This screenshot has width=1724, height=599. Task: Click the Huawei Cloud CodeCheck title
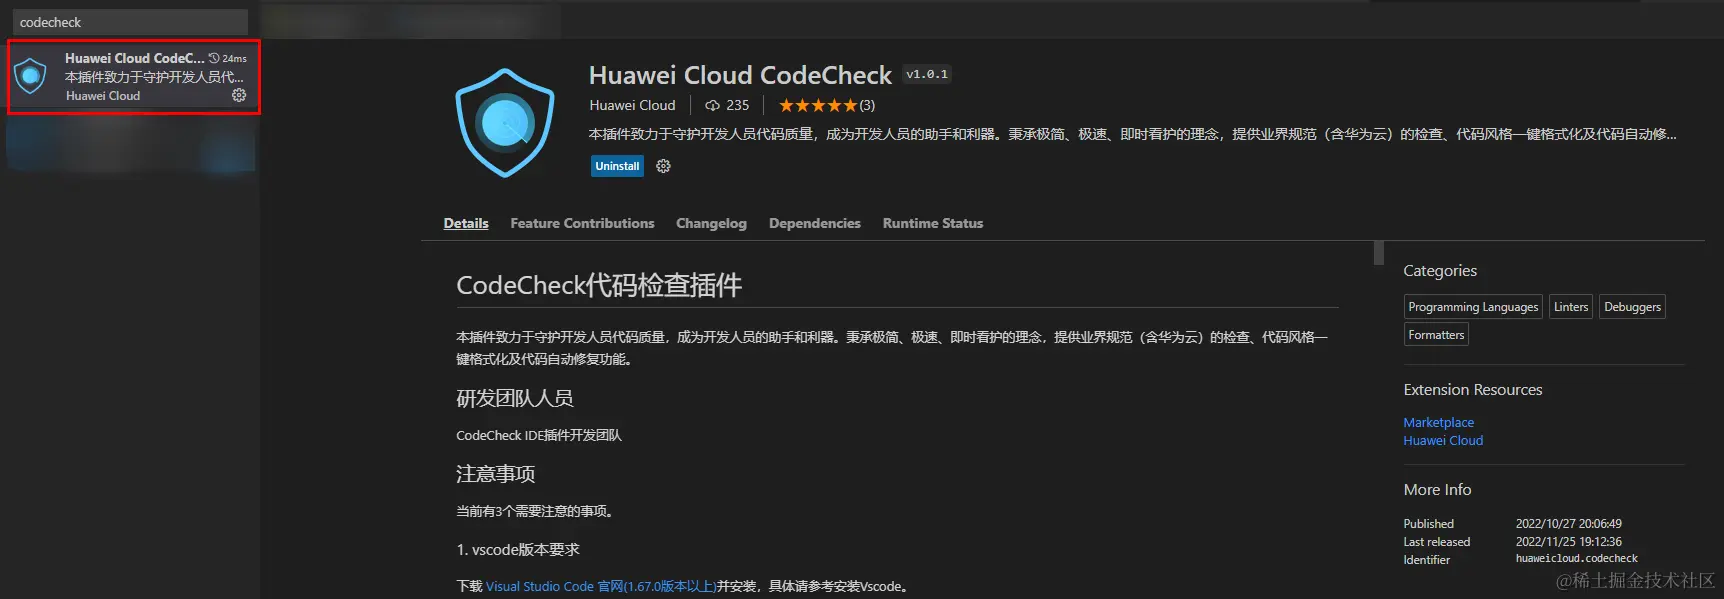pos(740,75)
